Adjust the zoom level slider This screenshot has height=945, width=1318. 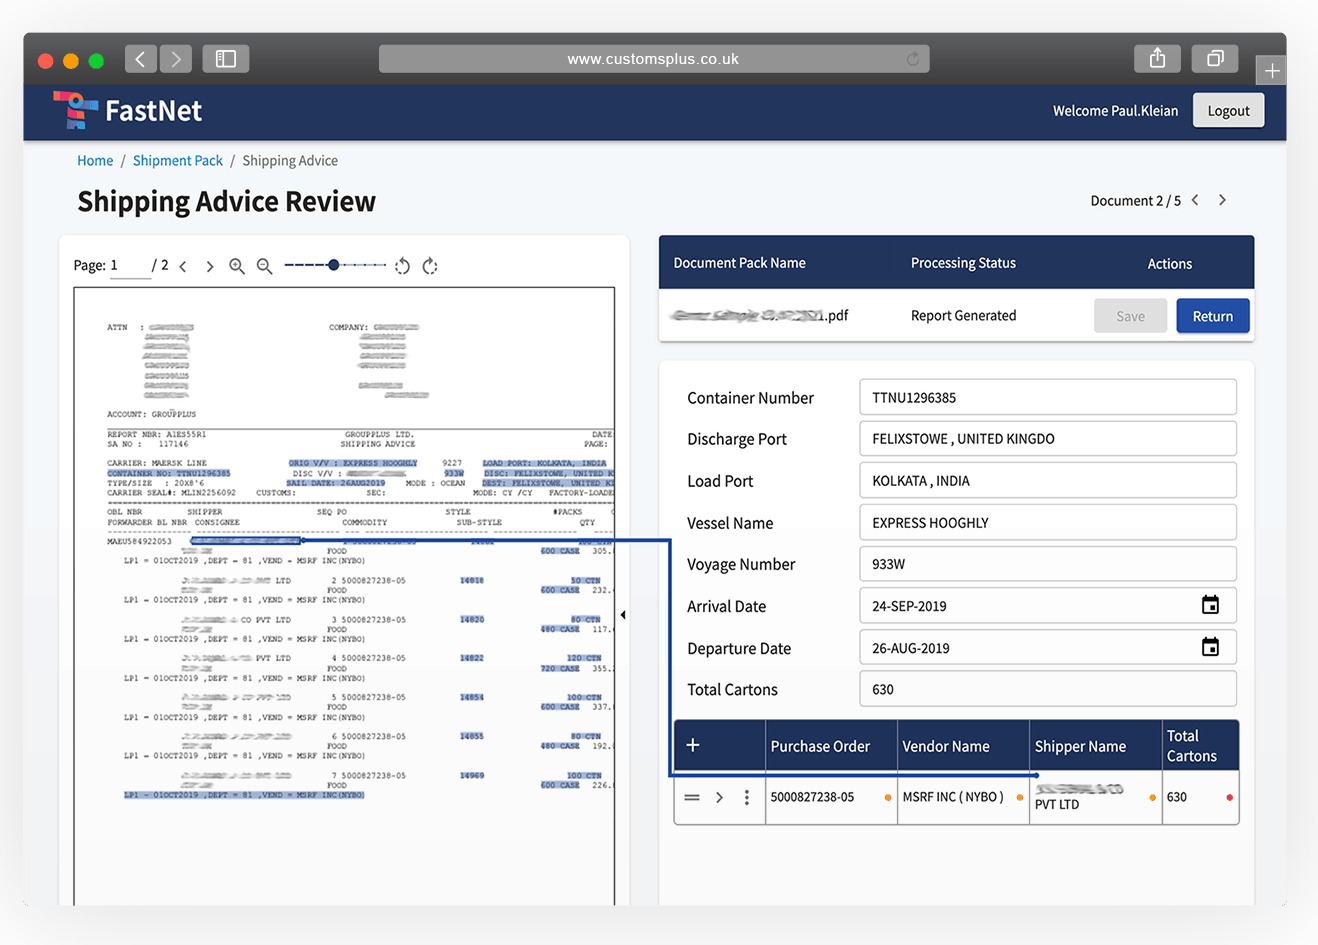[x=333, y=265]
